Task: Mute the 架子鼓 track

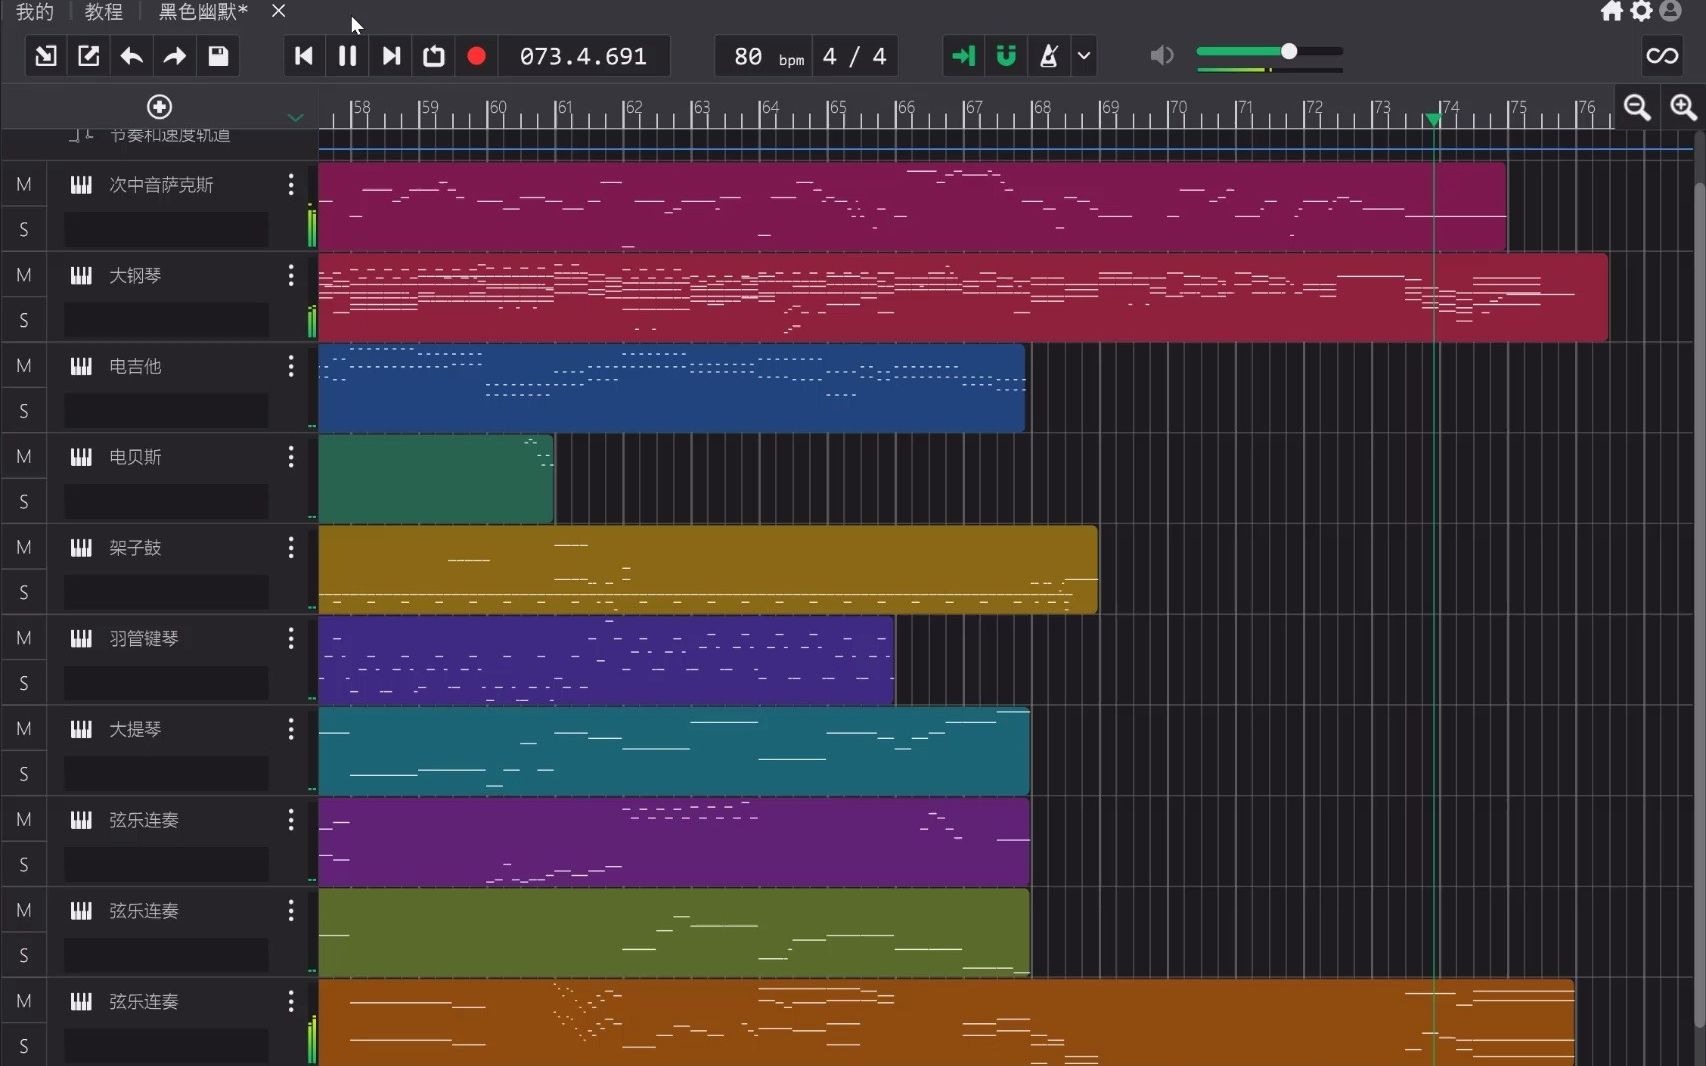Action: pyautogui.click(x=24, y=547)
